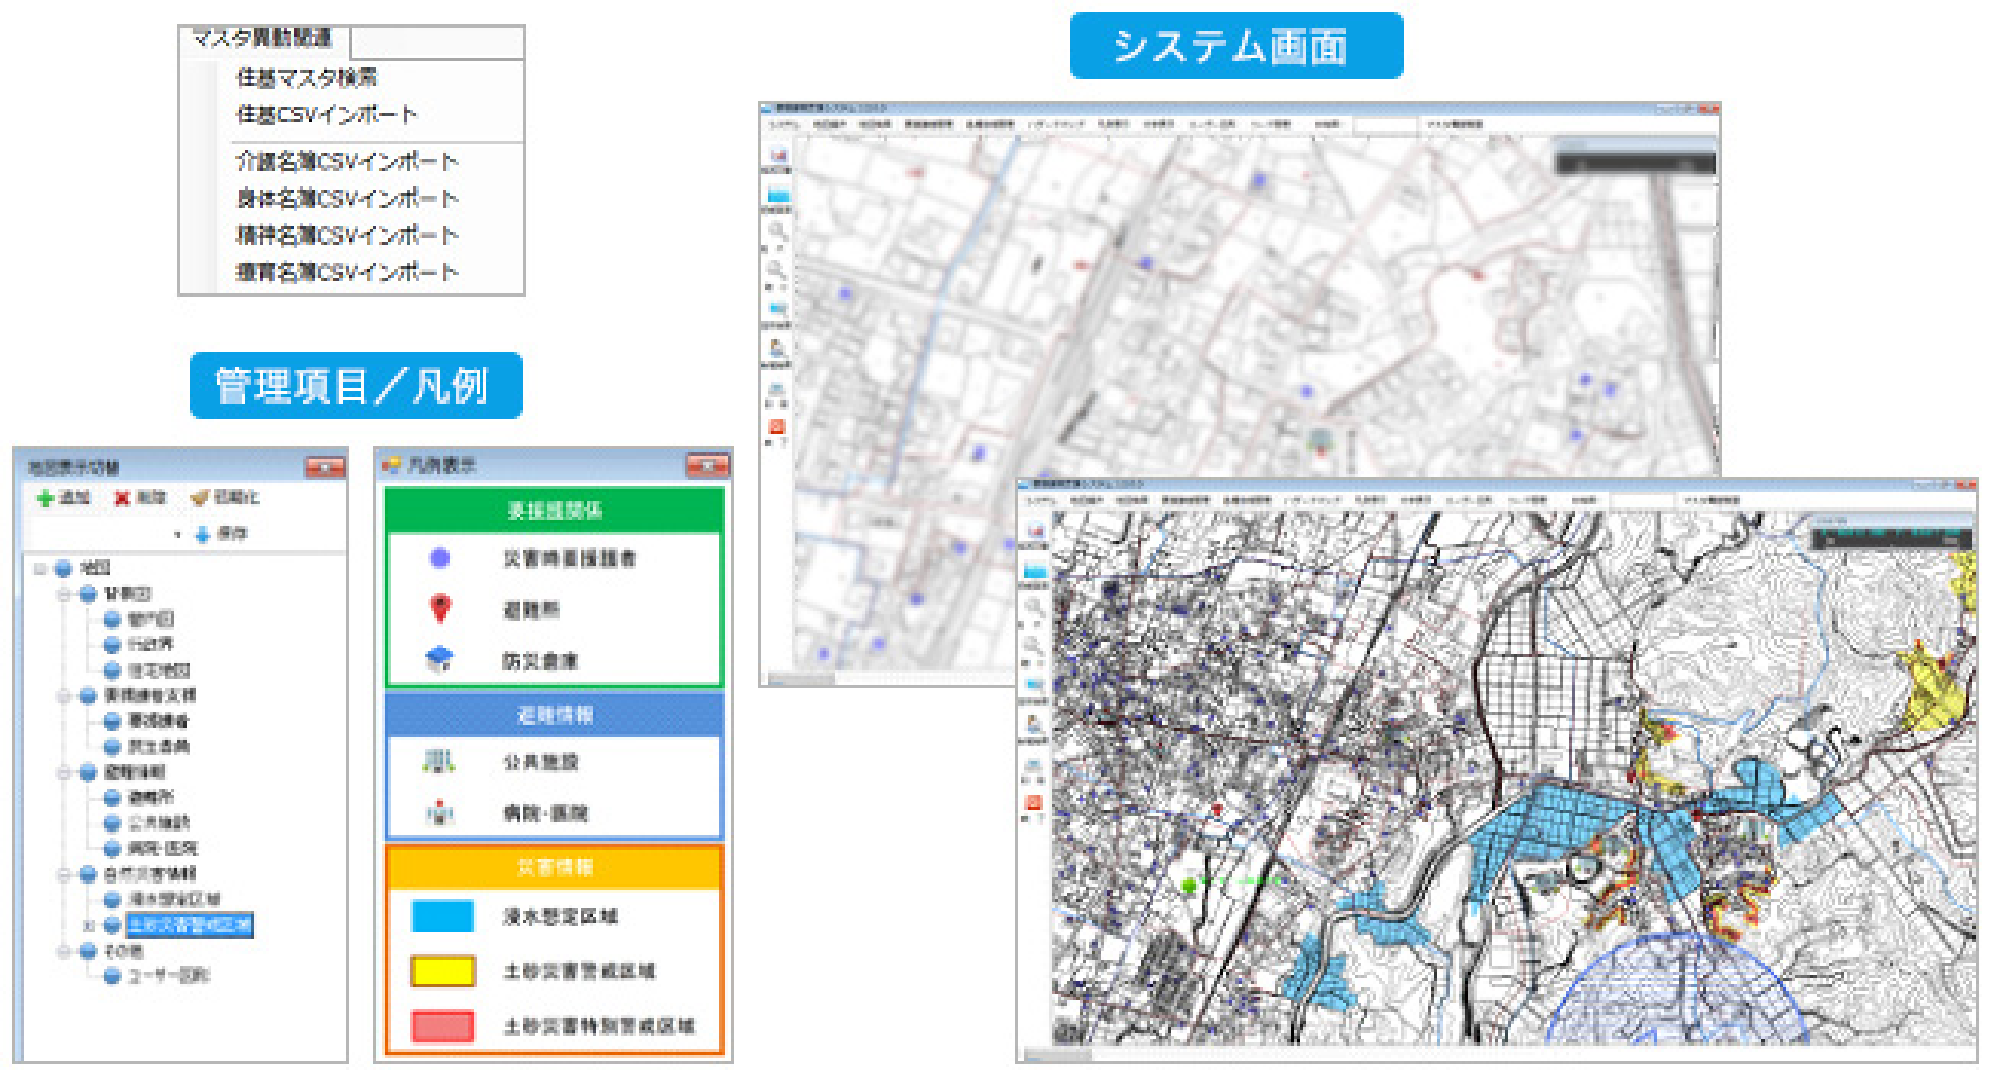
Task: Choose 介護名簿CSVインポート menu entry
Action: pos(347,161)
